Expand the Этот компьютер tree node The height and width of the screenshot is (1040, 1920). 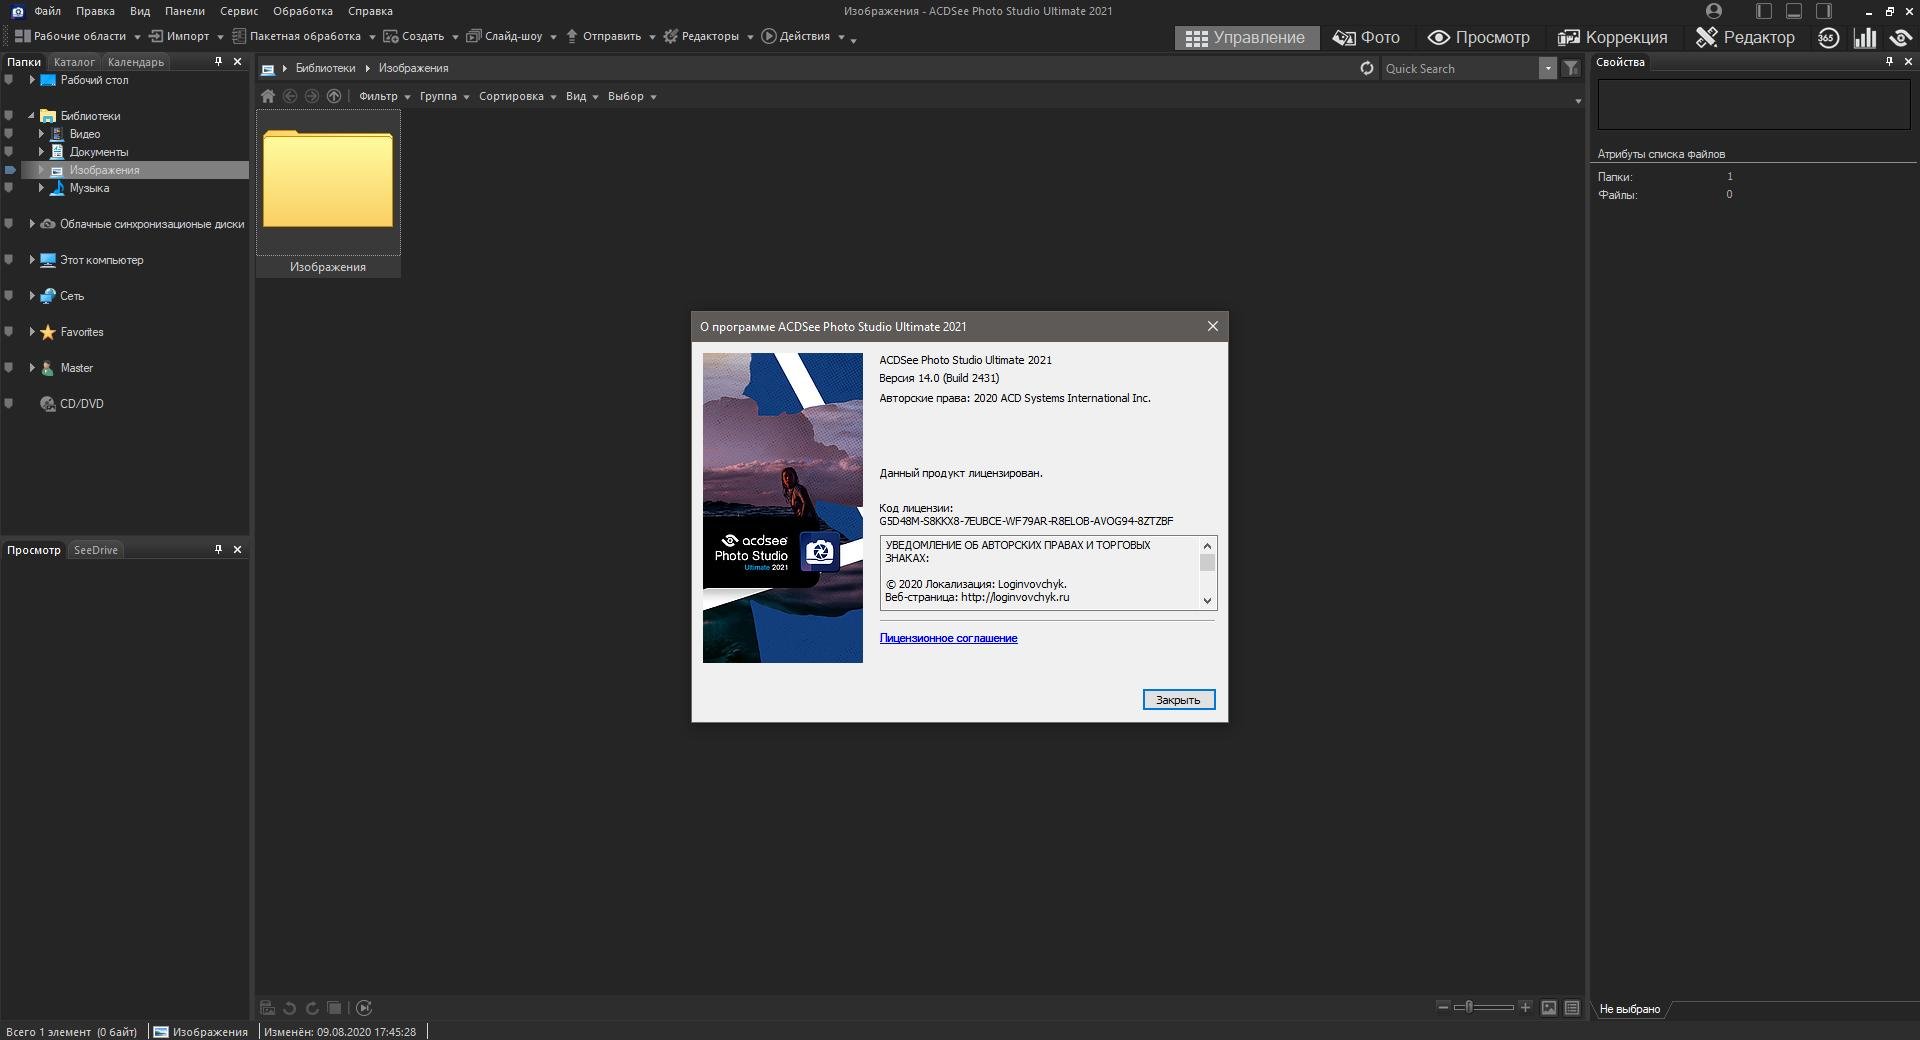32,260
